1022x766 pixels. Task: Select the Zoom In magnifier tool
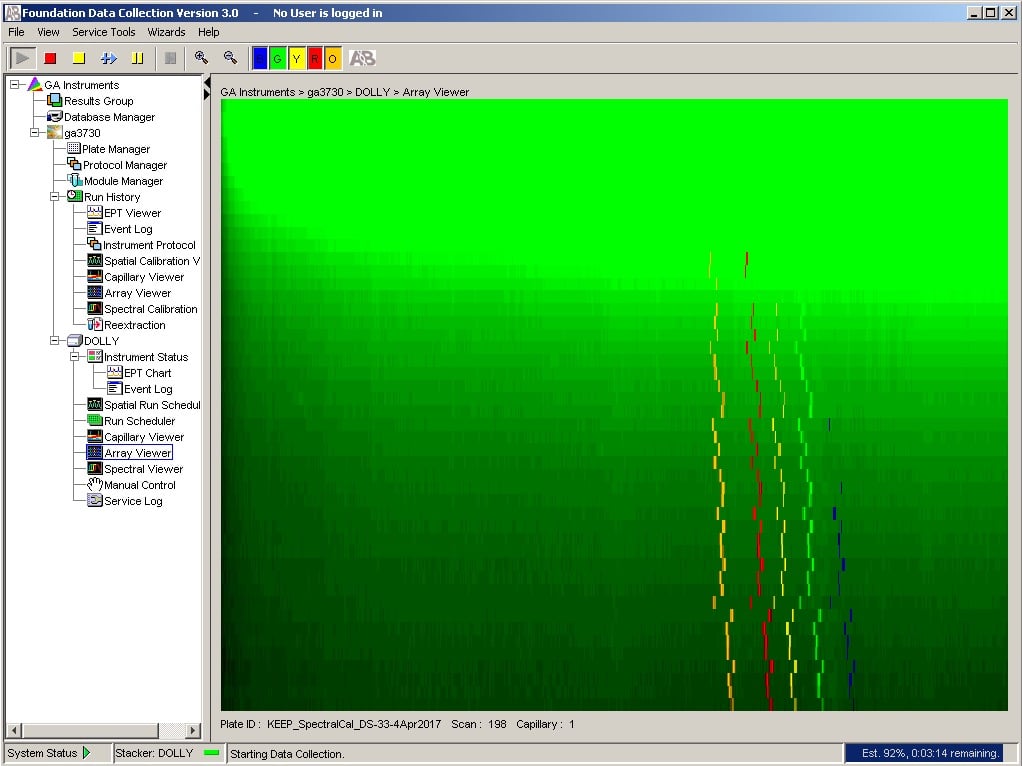[200, 58]
